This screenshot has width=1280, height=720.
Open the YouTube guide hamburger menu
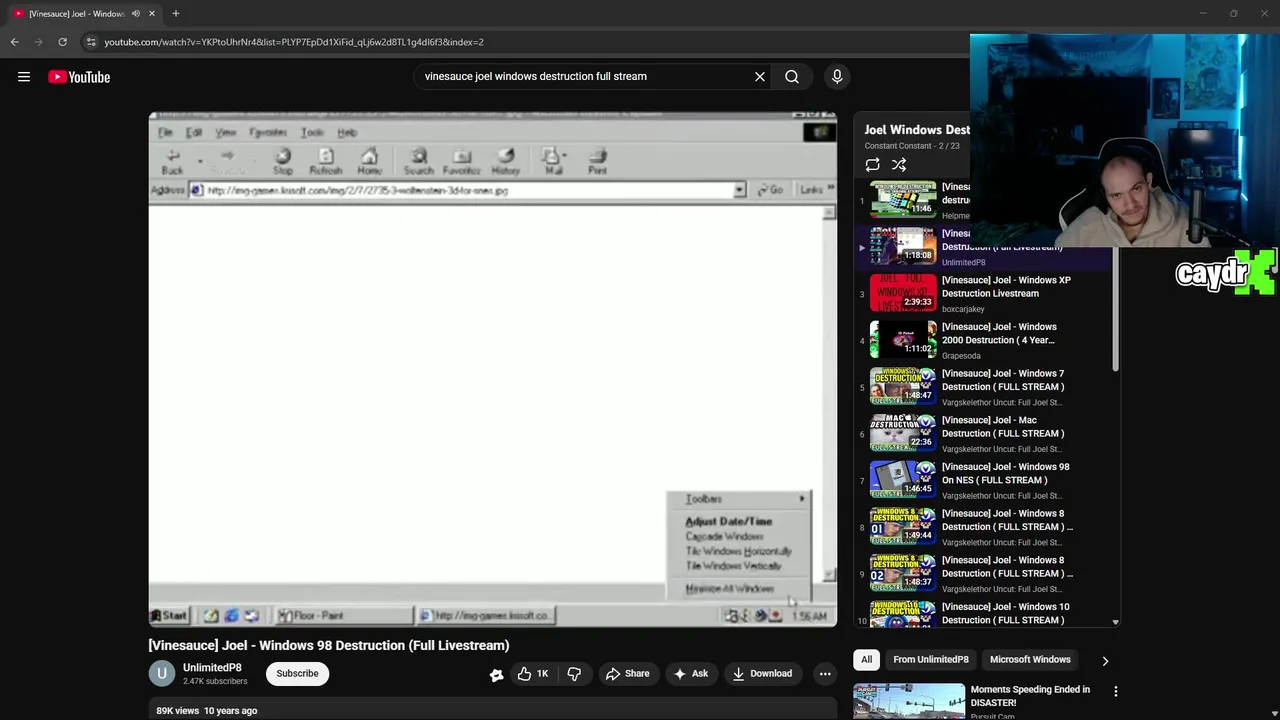click(24, 77)
